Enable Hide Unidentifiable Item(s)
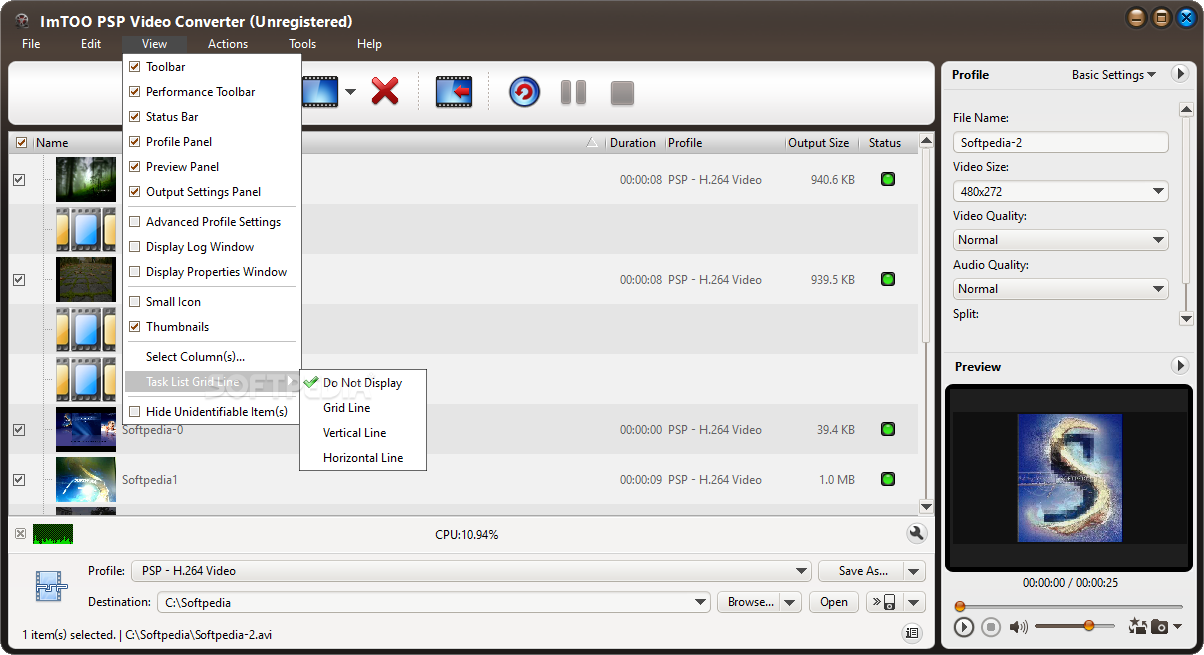The width and height of the screenshot is (1204, 655). pyautogui.click(x=135, y=412)
